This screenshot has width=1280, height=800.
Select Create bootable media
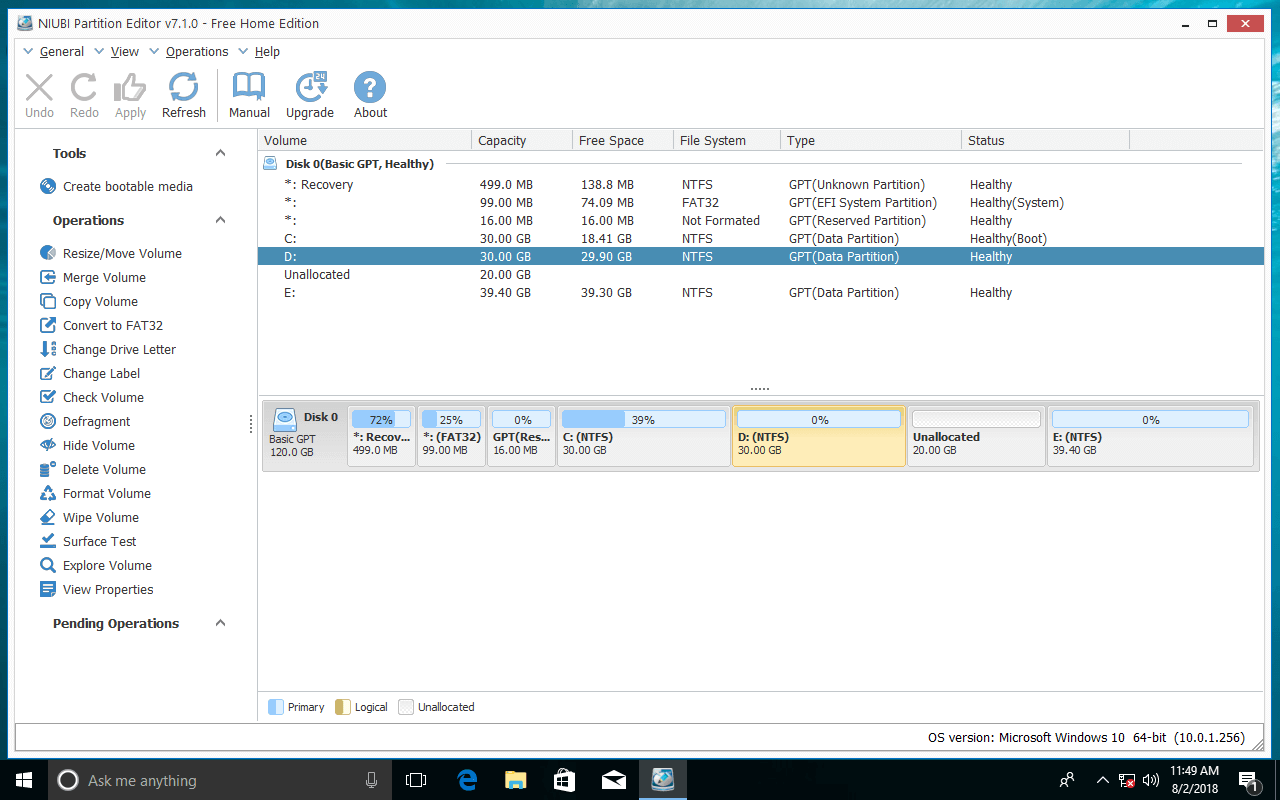tap(116, 186)
